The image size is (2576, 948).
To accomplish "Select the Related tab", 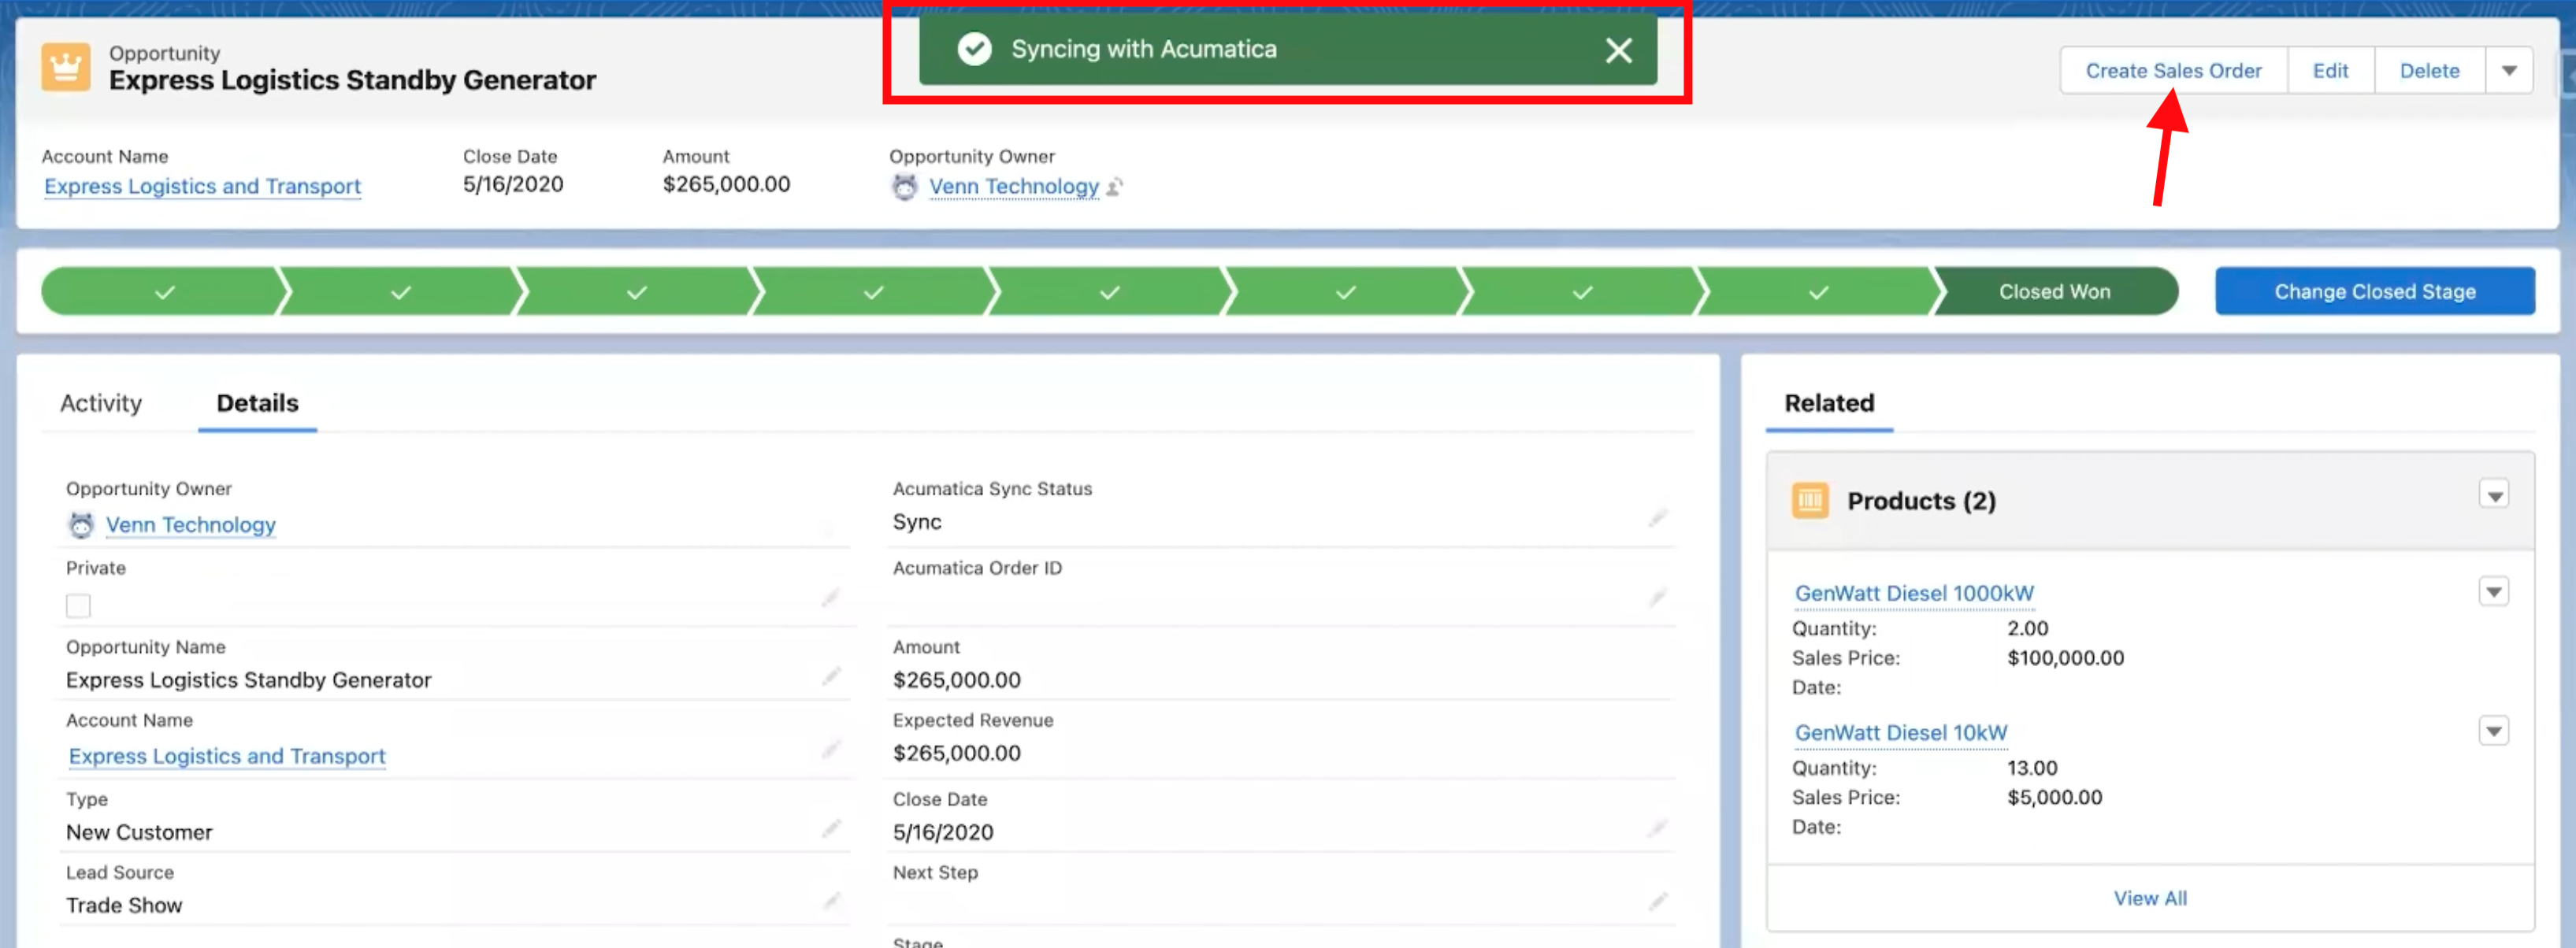I will pos(1829,403).
